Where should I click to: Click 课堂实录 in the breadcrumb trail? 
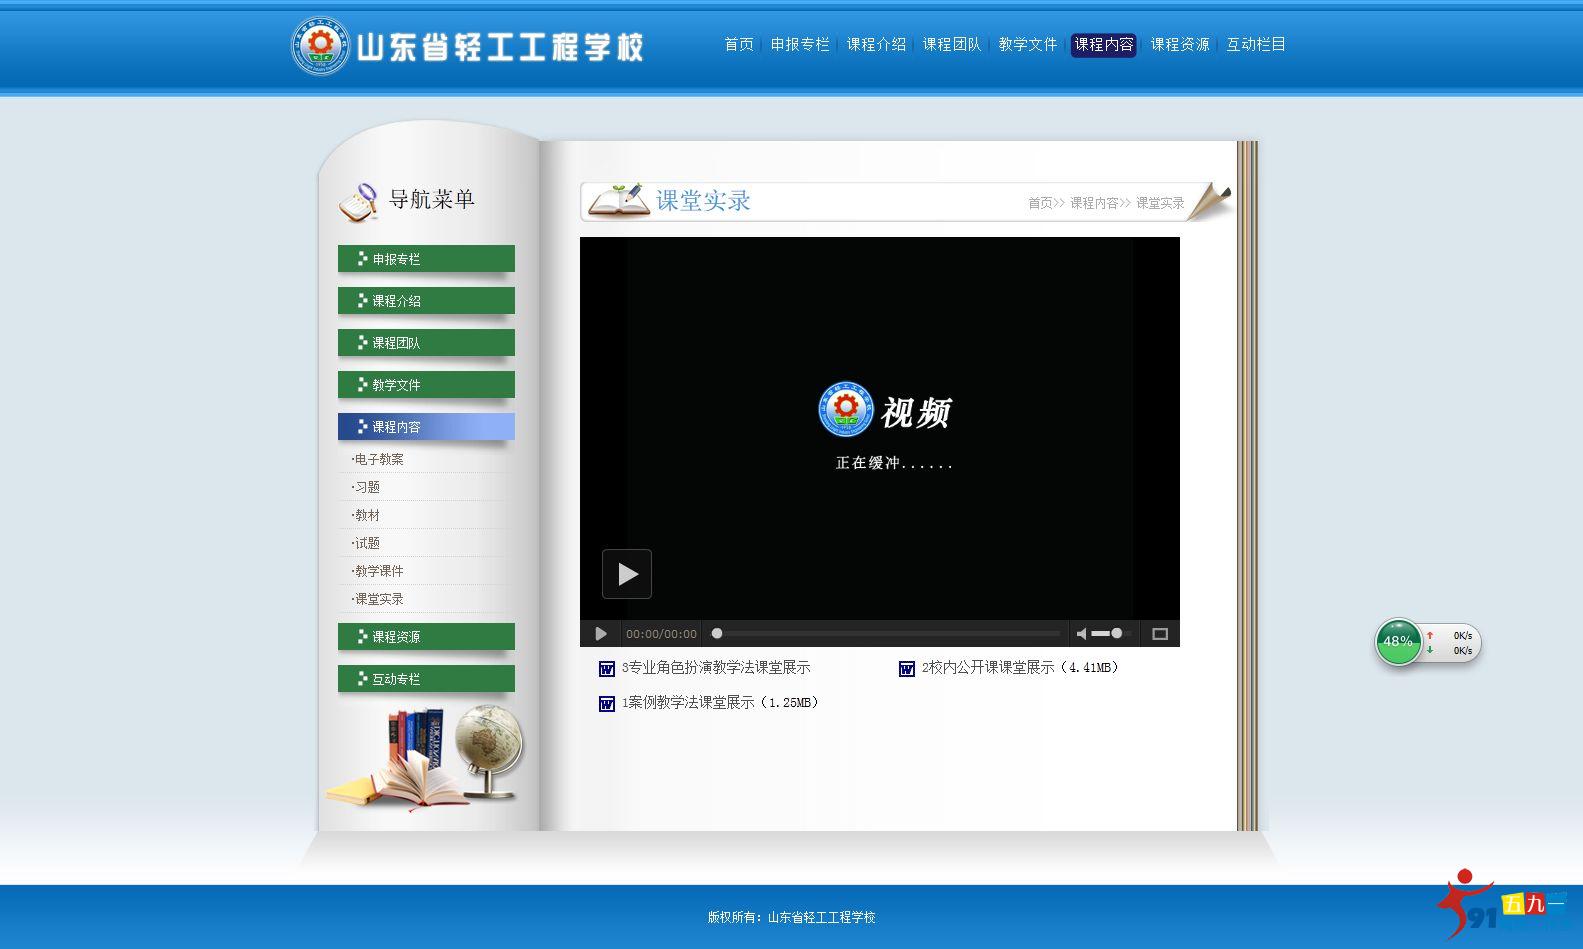point(1160,203)
